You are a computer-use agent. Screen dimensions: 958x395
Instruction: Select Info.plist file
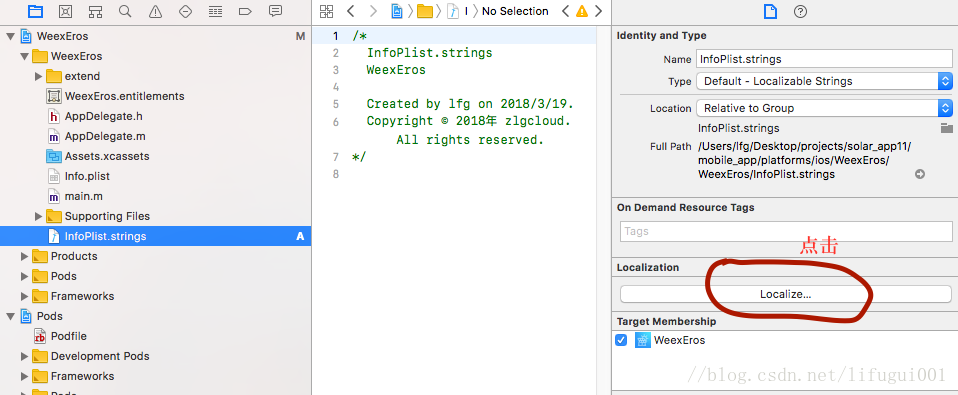click(x=155, y=176)
